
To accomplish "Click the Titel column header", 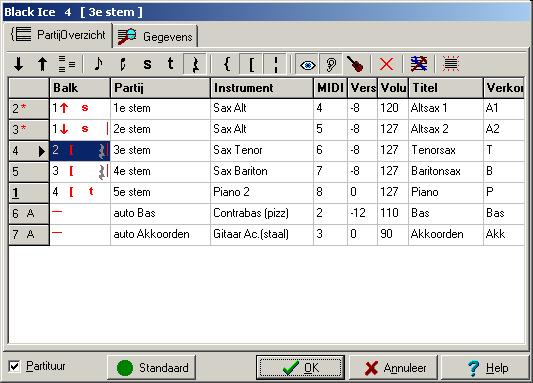I will click(446, 88).
